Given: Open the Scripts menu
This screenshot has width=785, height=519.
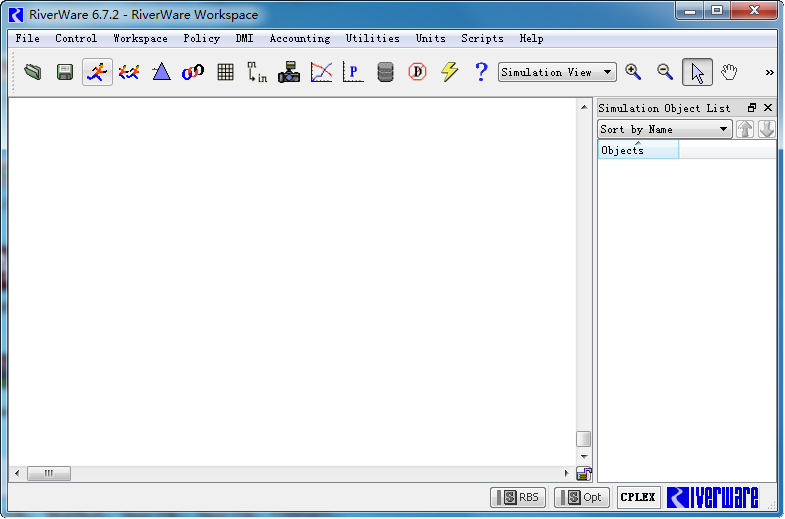Looking at the screenshot, I should click(x=482, y=39).
